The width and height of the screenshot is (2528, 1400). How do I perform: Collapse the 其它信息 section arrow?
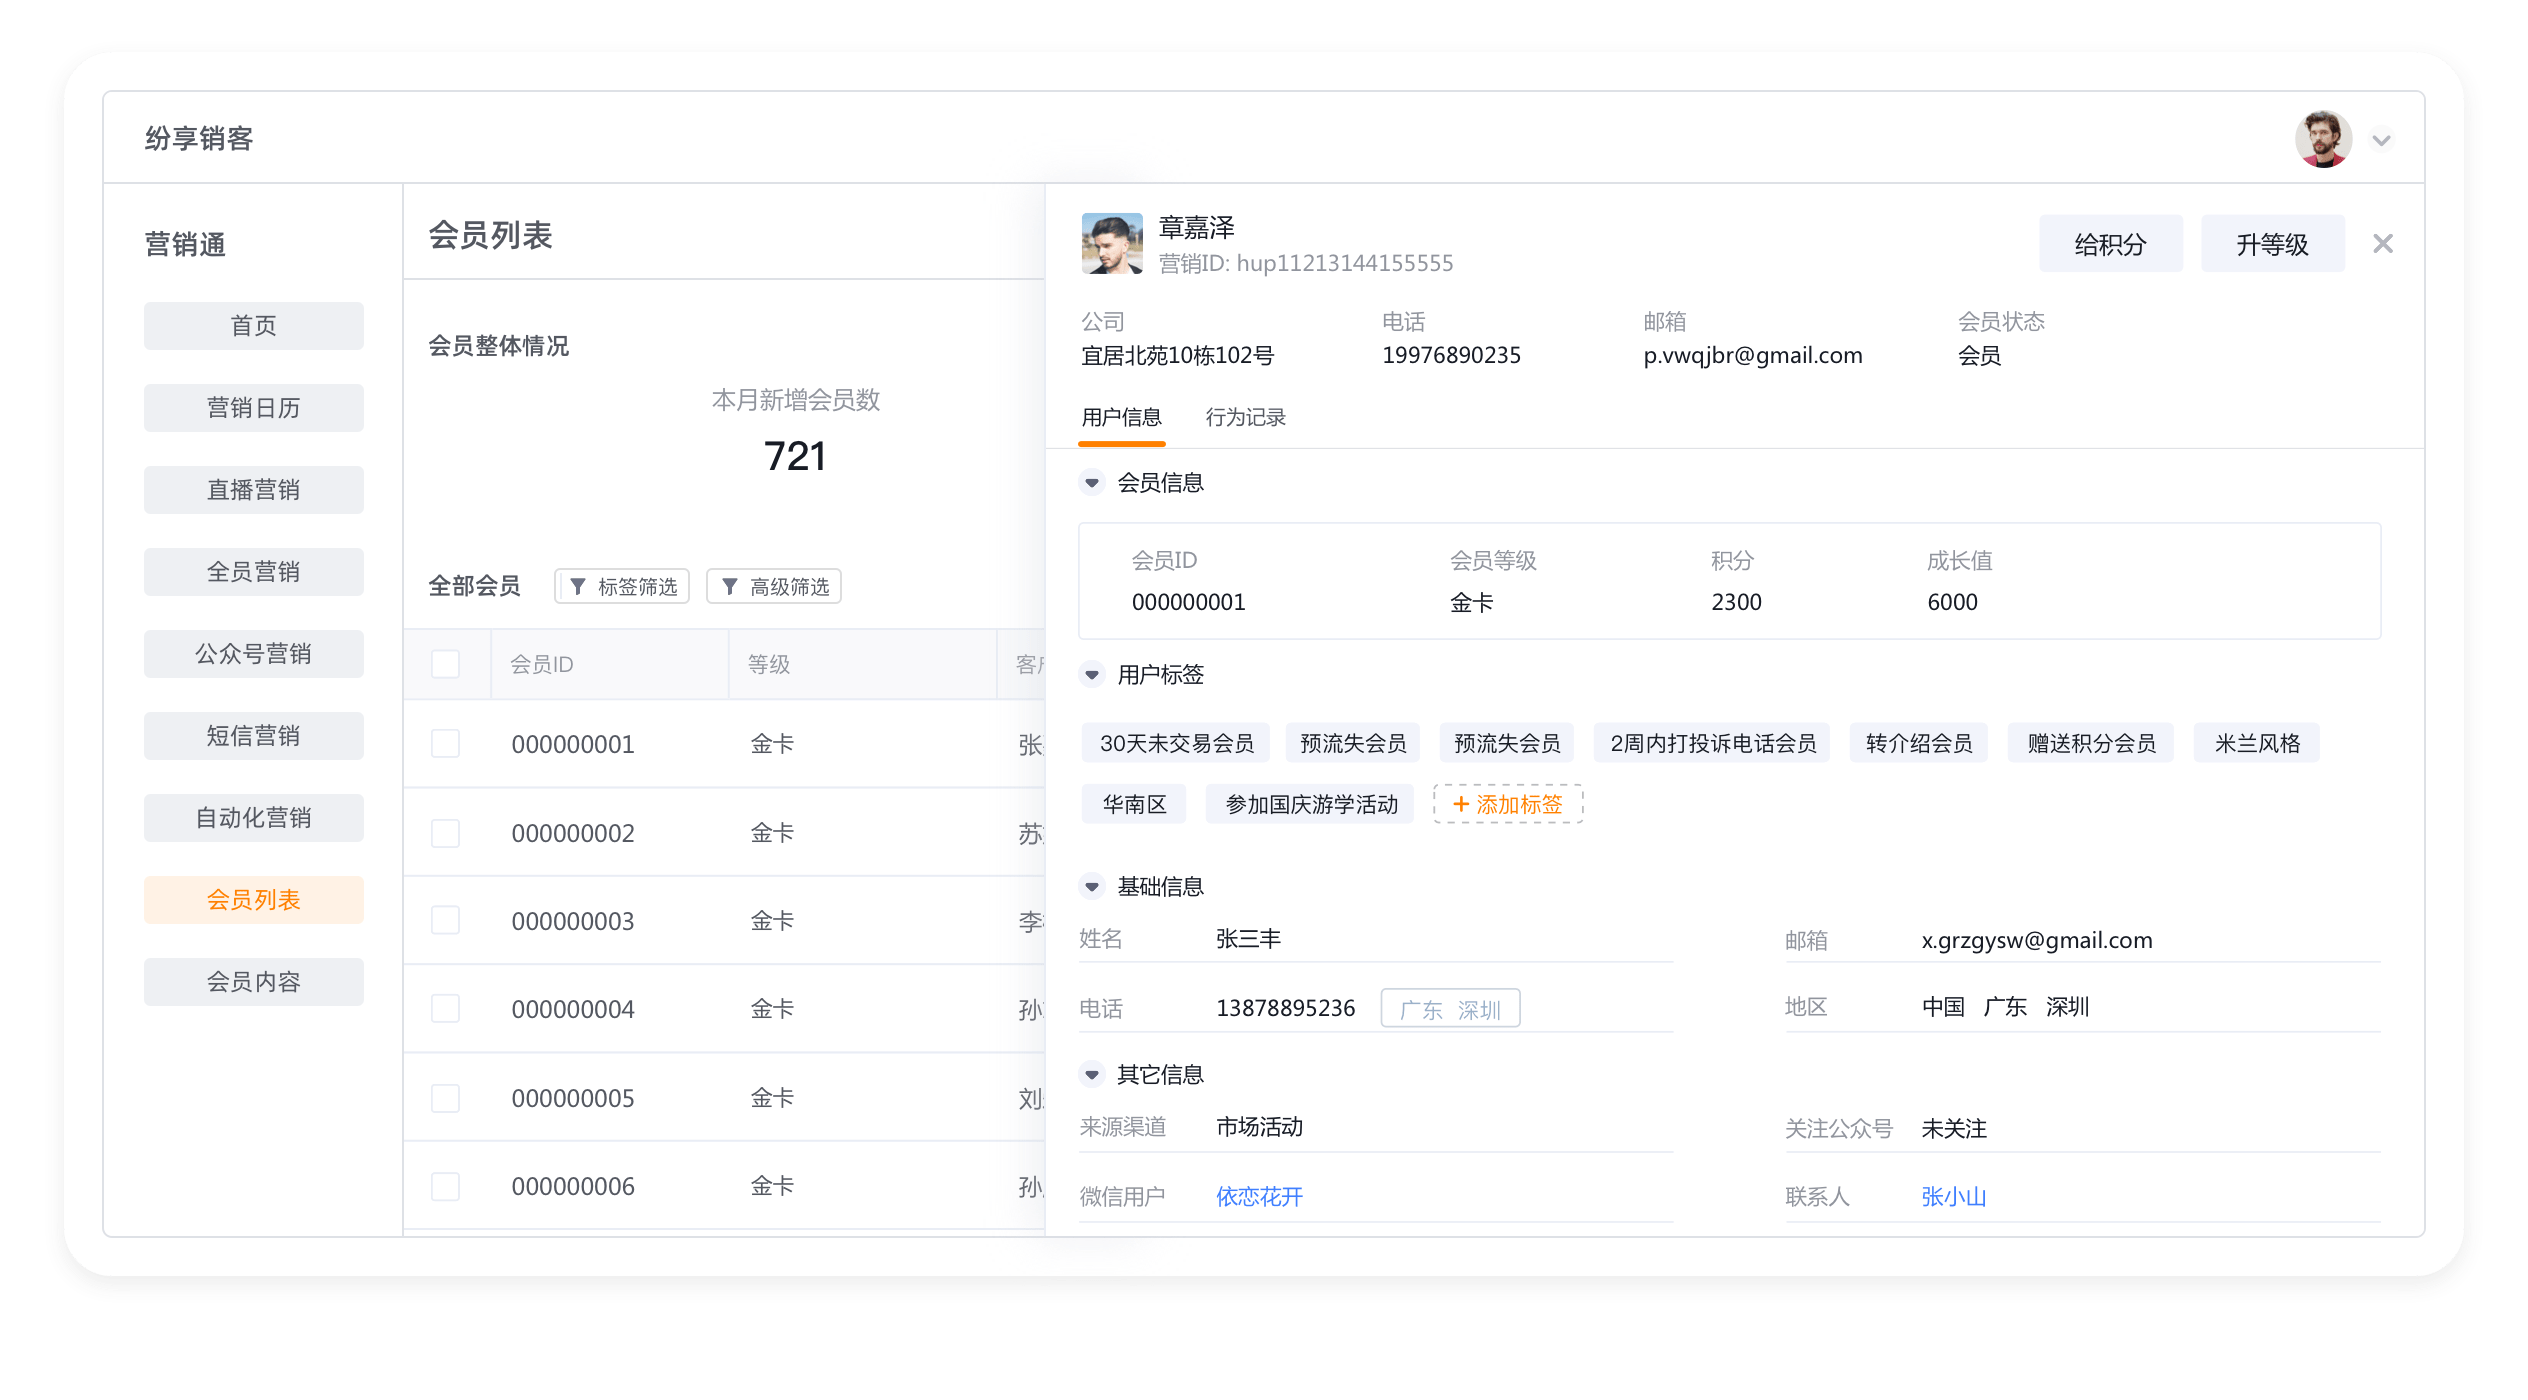coord(1092,1075)
